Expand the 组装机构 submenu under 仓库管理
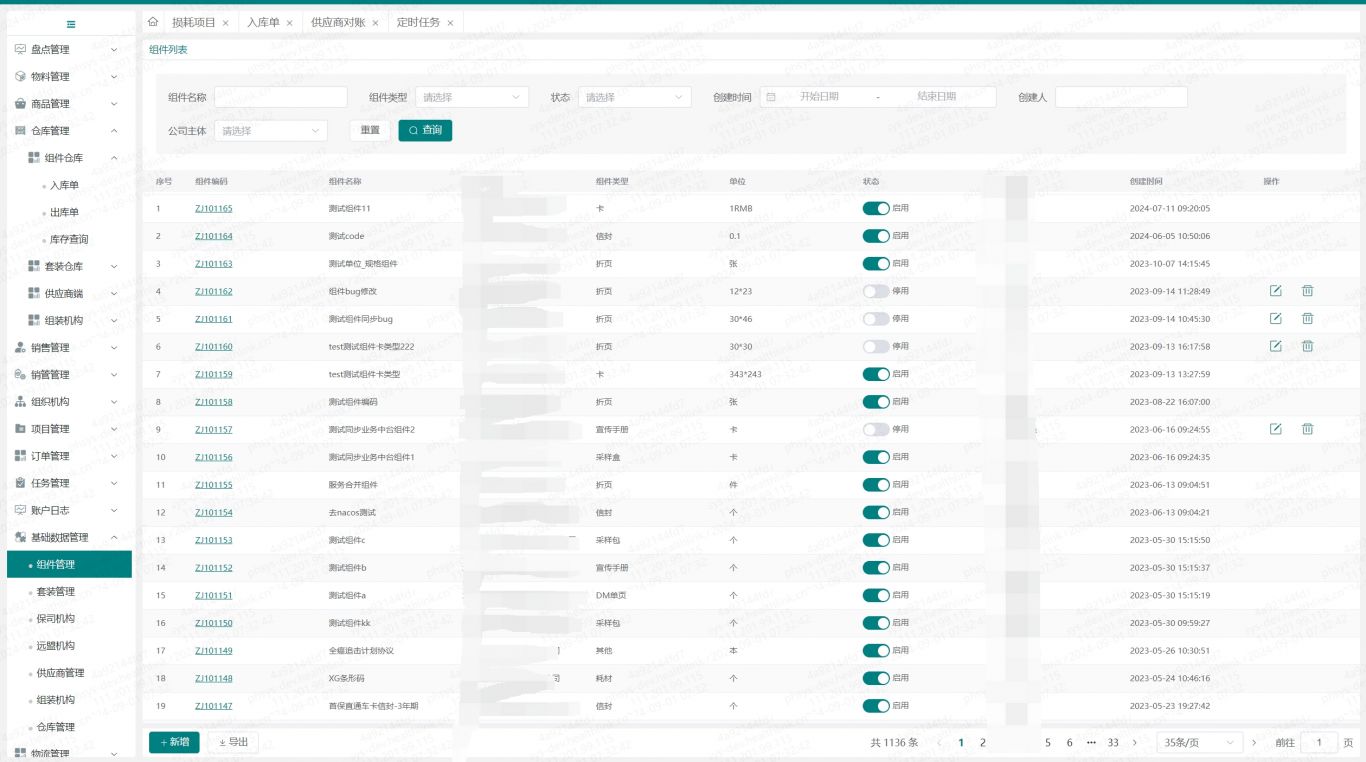This screenshot has height=762, width=1366. click(x=114, y=320)
